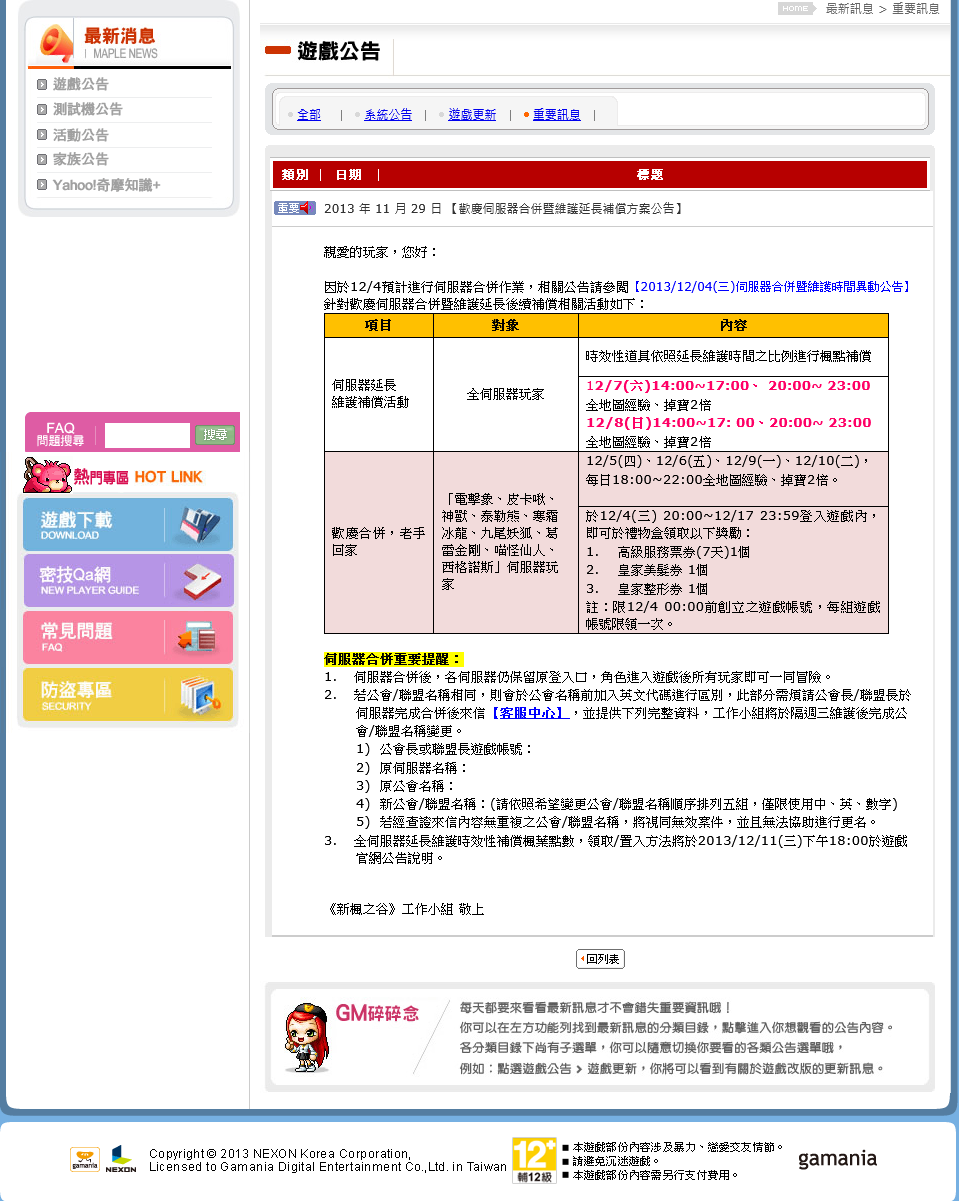Viewport: 959px width, 1201px height.
Task: Open 家族公告 in the news sidebar
Action: tap(80, 159)
